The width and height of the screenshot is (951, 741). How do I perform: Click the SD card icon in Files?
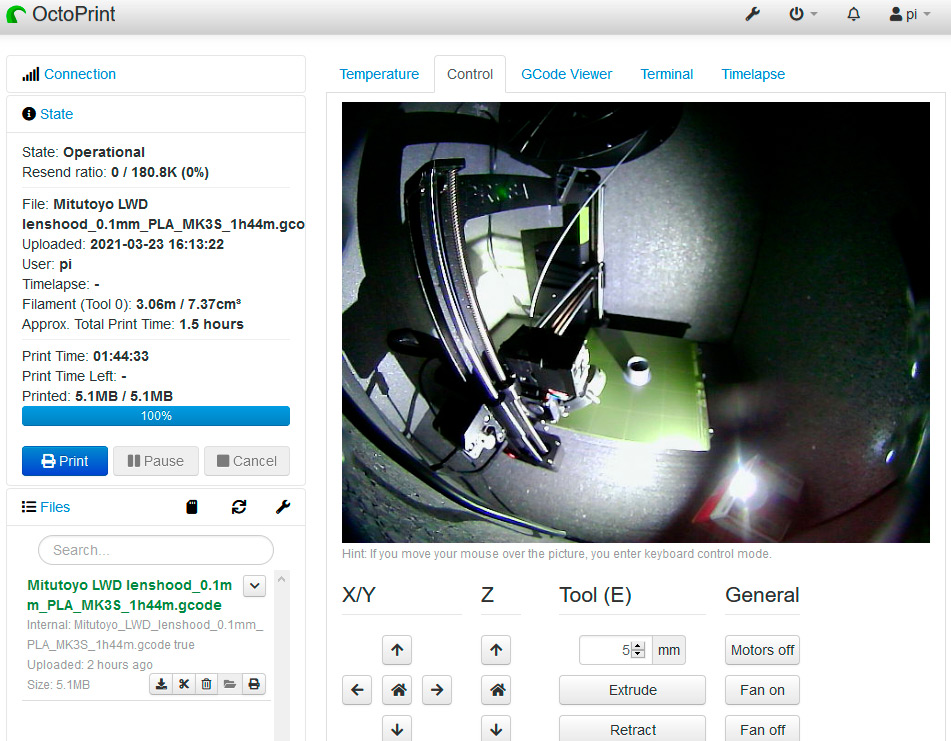point(192,507)
